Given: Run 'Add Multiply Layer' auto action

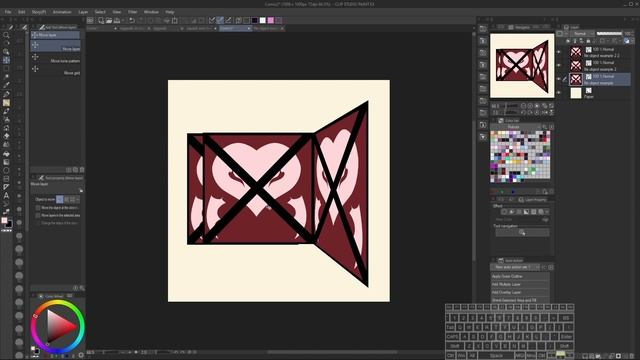Looking at the screenshot, I should (x=520, y=284).
